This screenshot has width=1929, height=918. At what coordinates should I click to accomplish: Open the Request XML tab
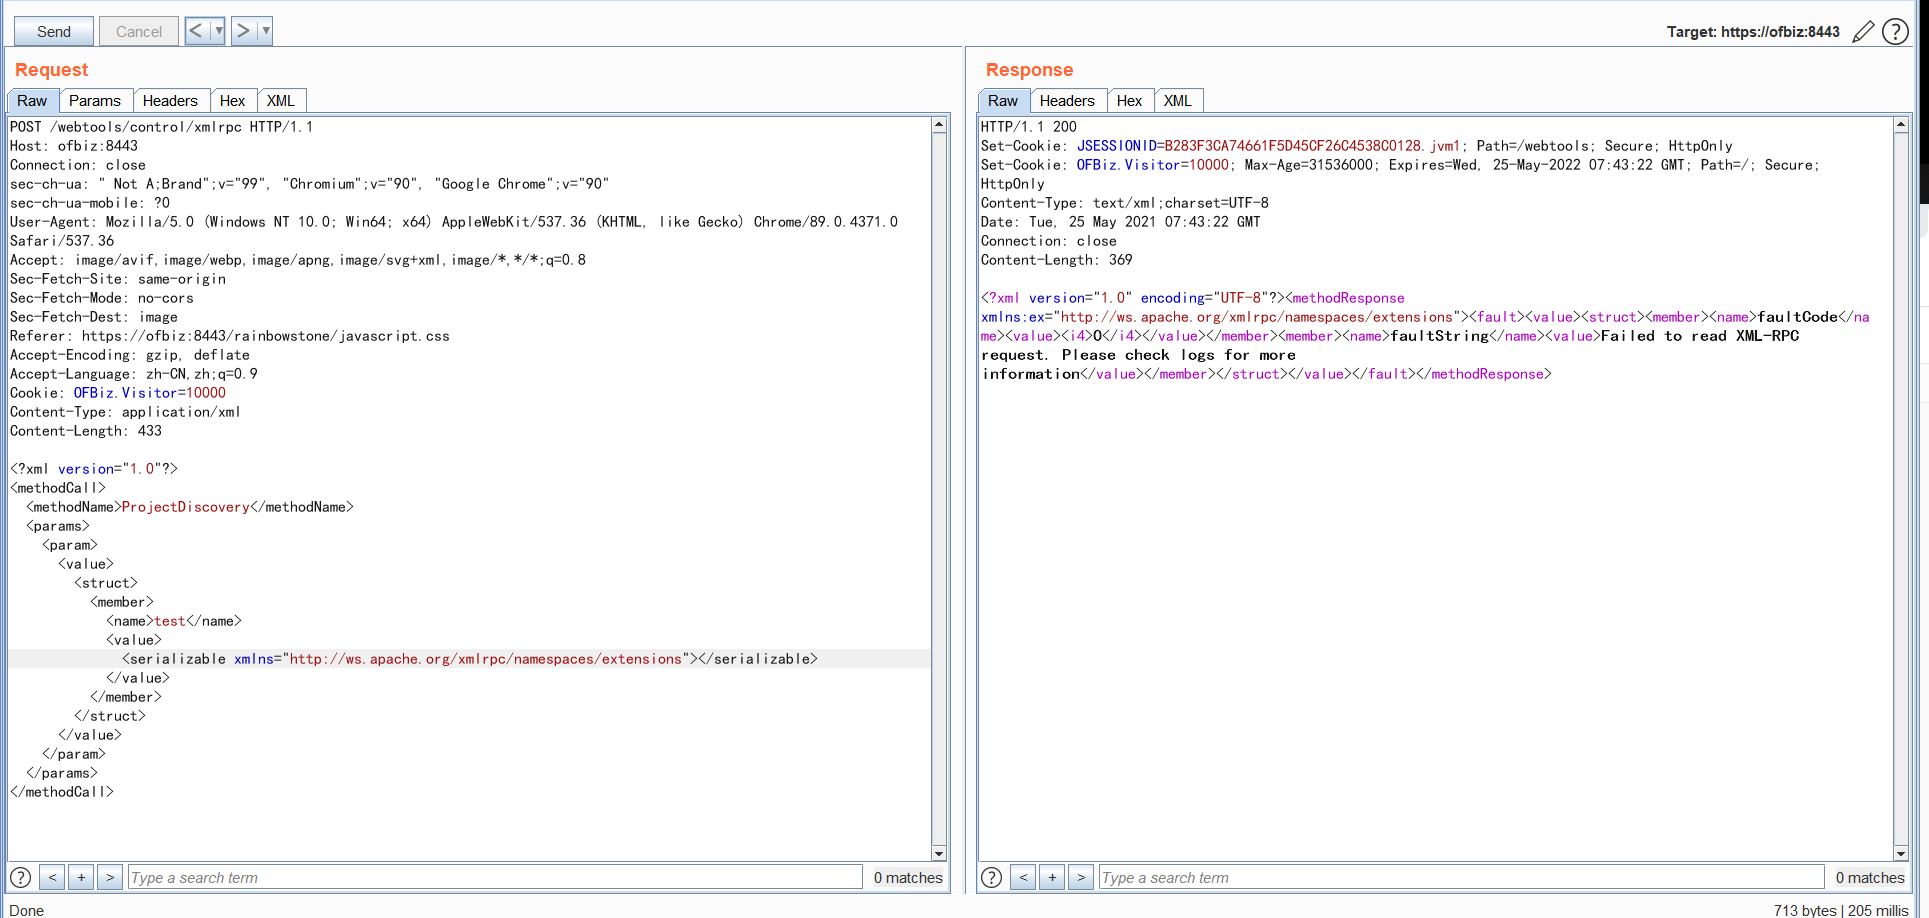[281, 101]
